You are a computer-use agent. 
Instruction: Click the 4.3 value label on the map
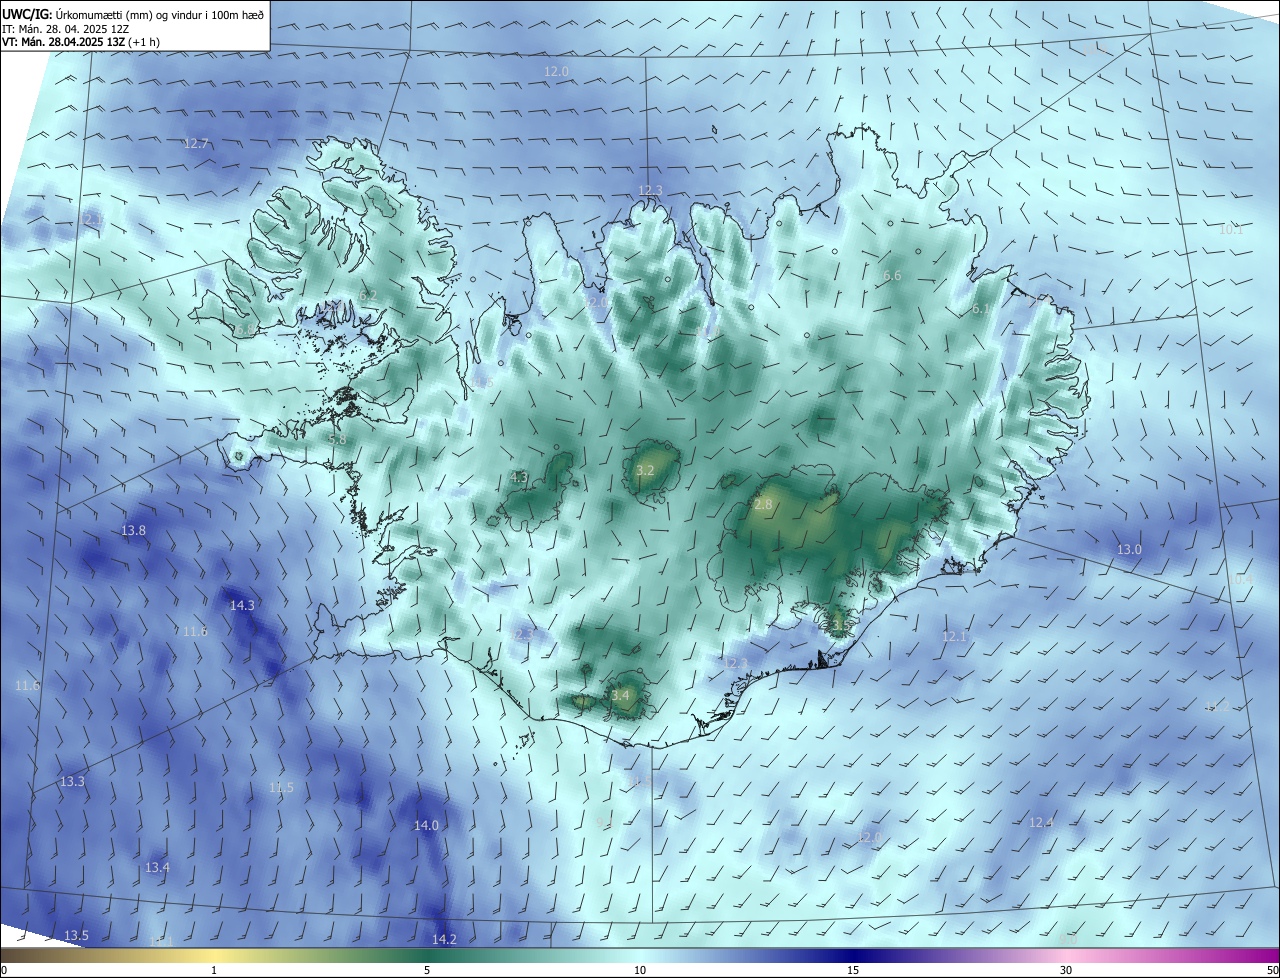(519, 478)
